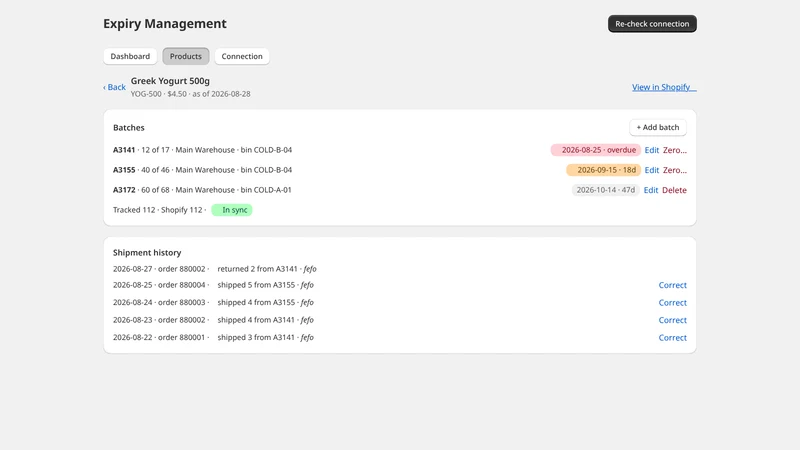
Task: Click the YOG-500 SKU price line
Action: [x=190, y=94]
